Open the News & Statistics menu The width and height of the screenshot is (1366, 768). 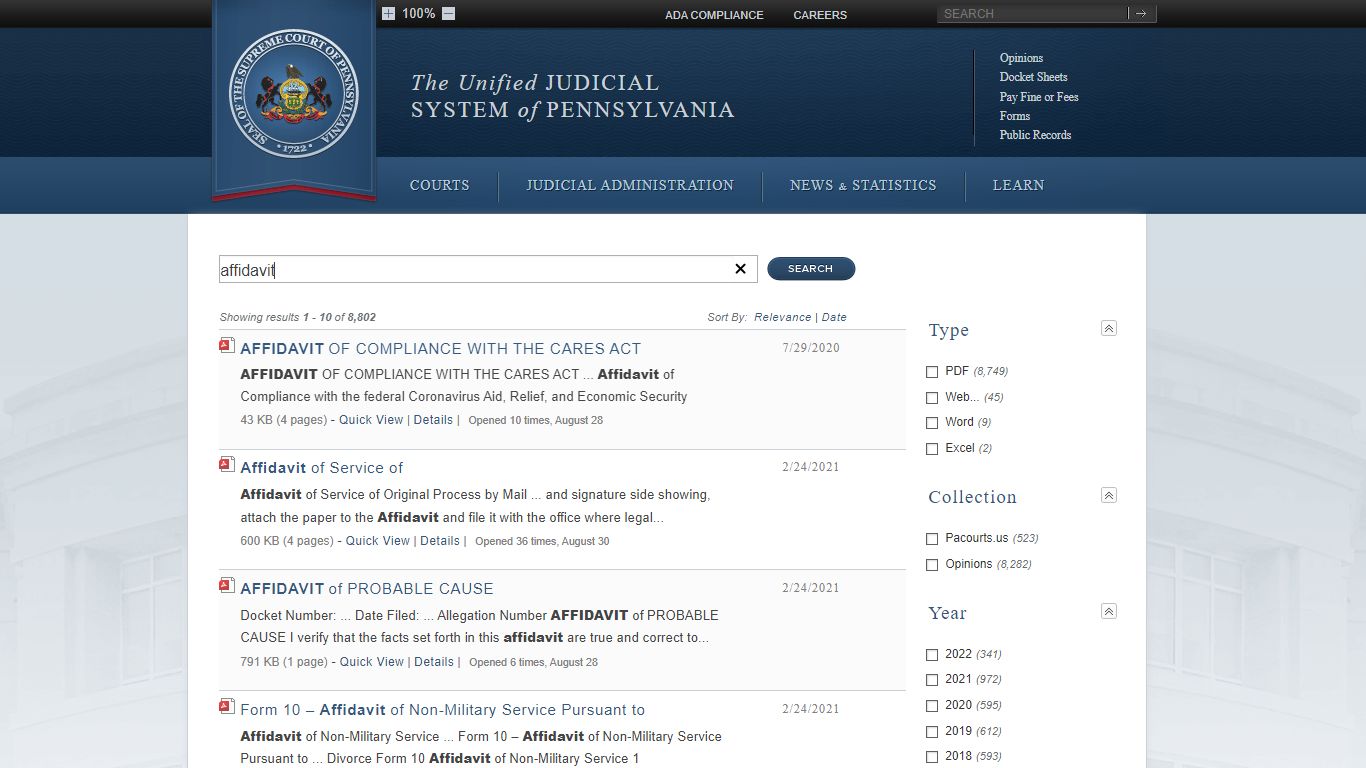(863, 185)
